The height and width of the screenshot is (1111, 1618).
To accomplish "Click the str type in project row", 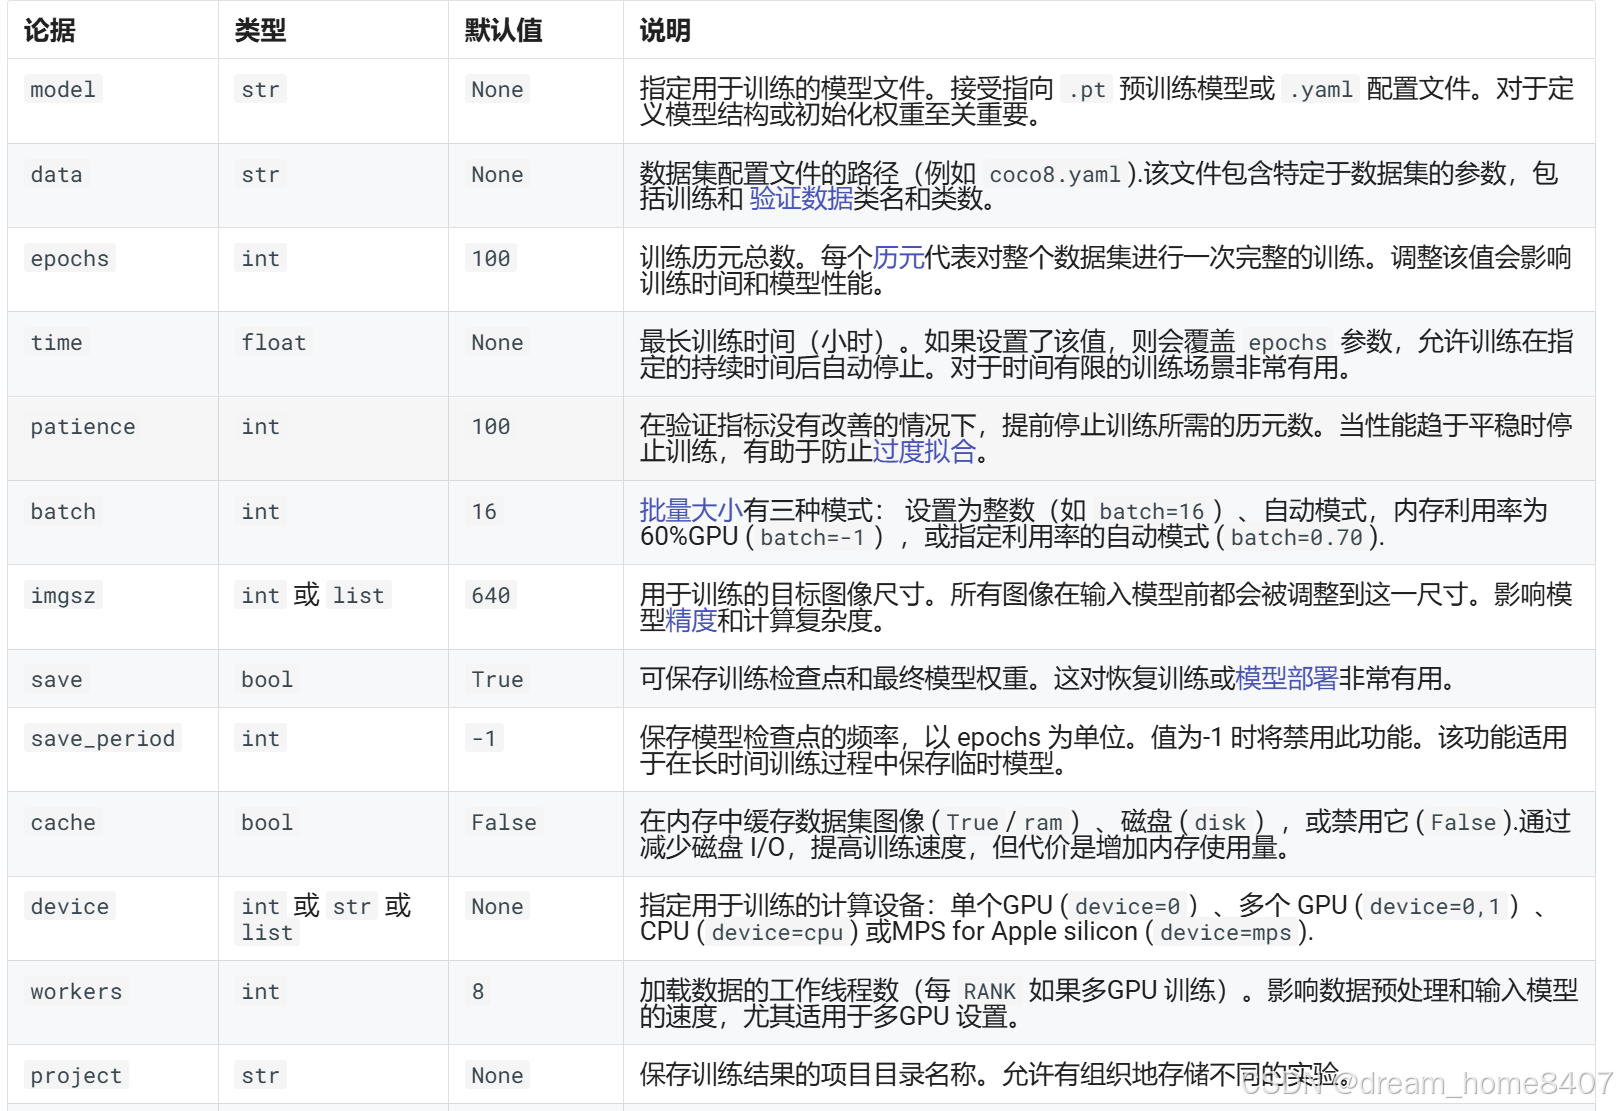I will pos(261,1076).
